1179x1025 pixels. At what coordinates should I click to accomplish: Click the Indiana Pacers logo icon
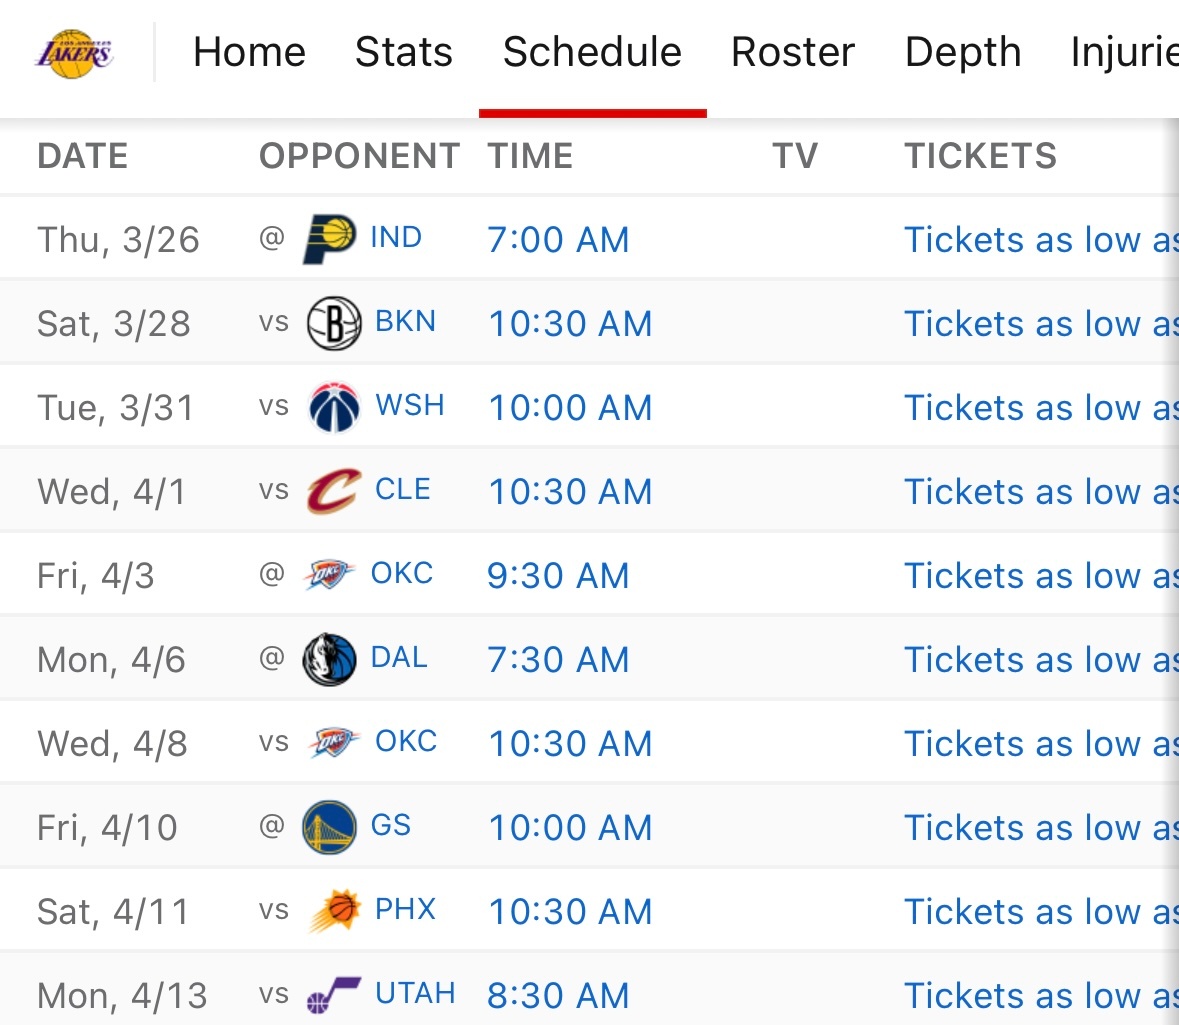(329, 239)
